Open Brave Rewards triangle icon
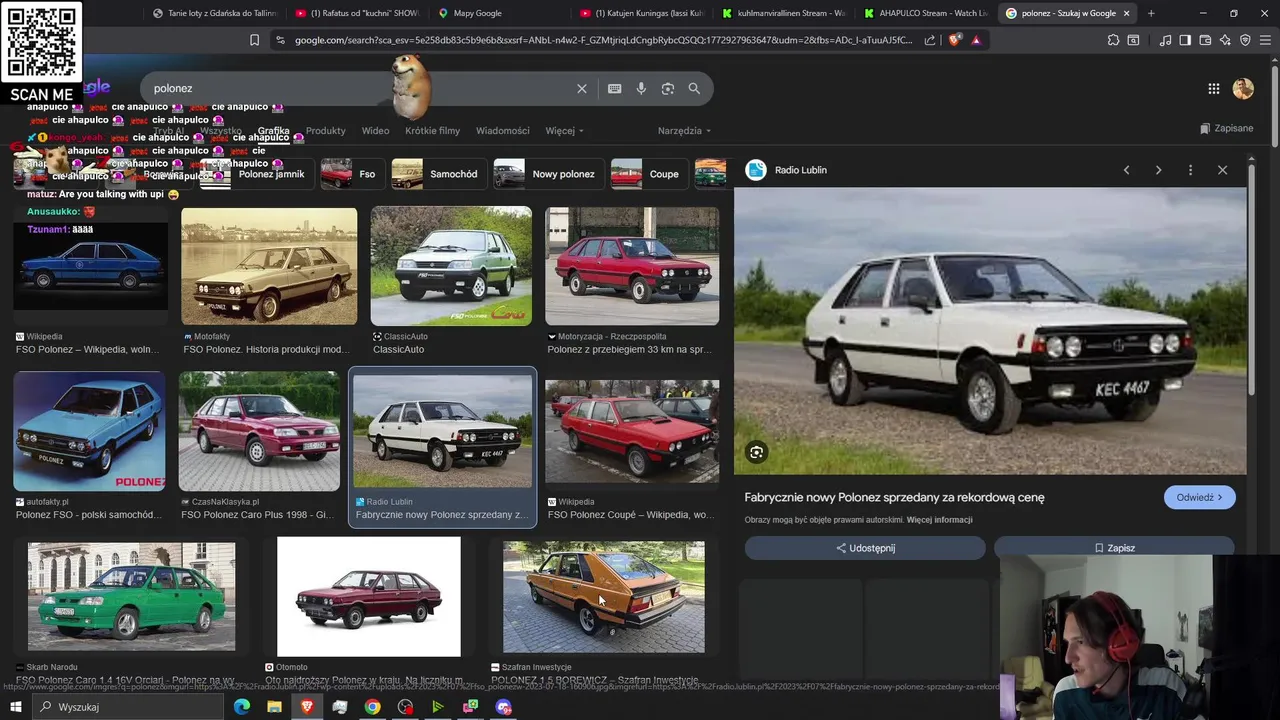The height and width of the screenshot is (720, 1280). pos(976,40)
